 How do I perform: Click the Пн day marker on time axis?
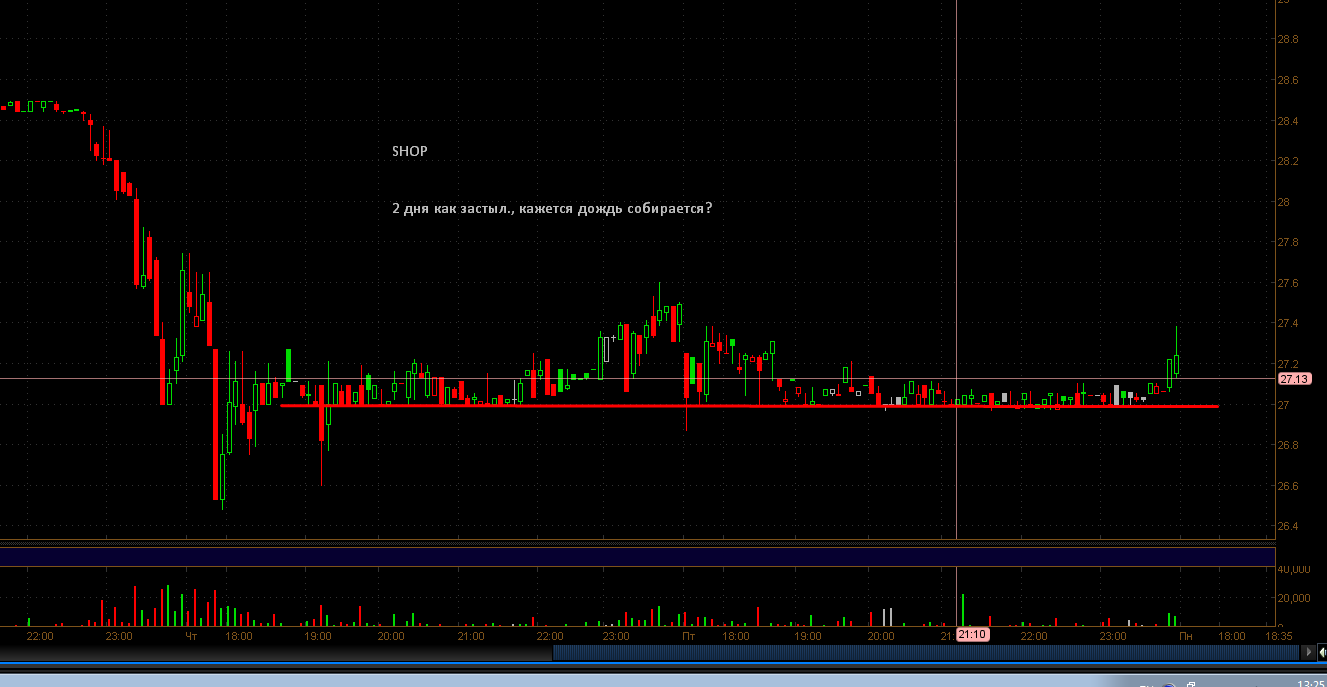[x=1186, y=635]
